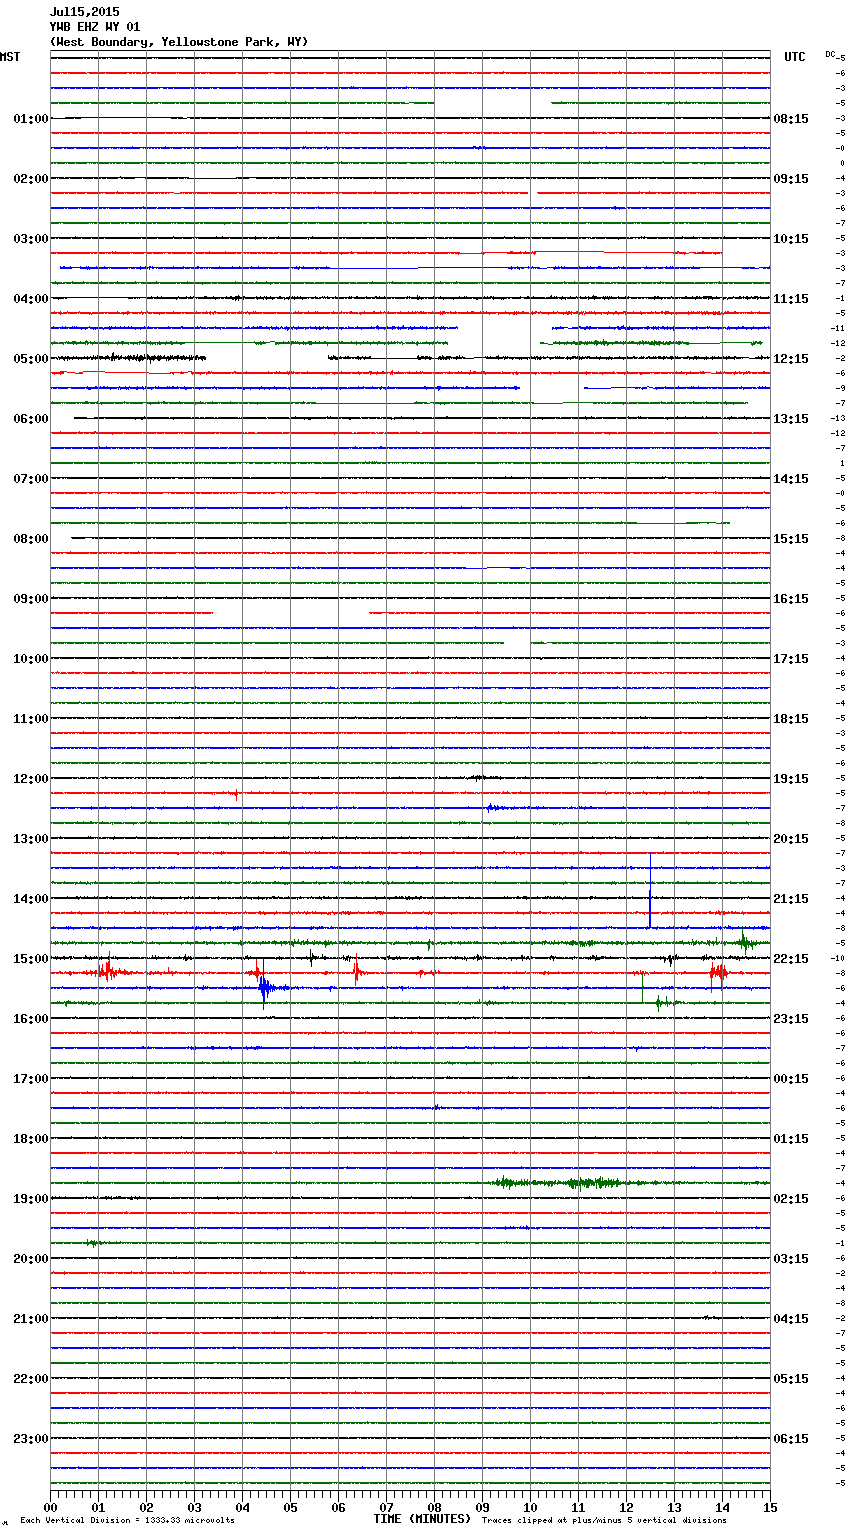The image size is (850, 1534).
Task: Select the 04:00 MST time label
Action: [31, 299]
